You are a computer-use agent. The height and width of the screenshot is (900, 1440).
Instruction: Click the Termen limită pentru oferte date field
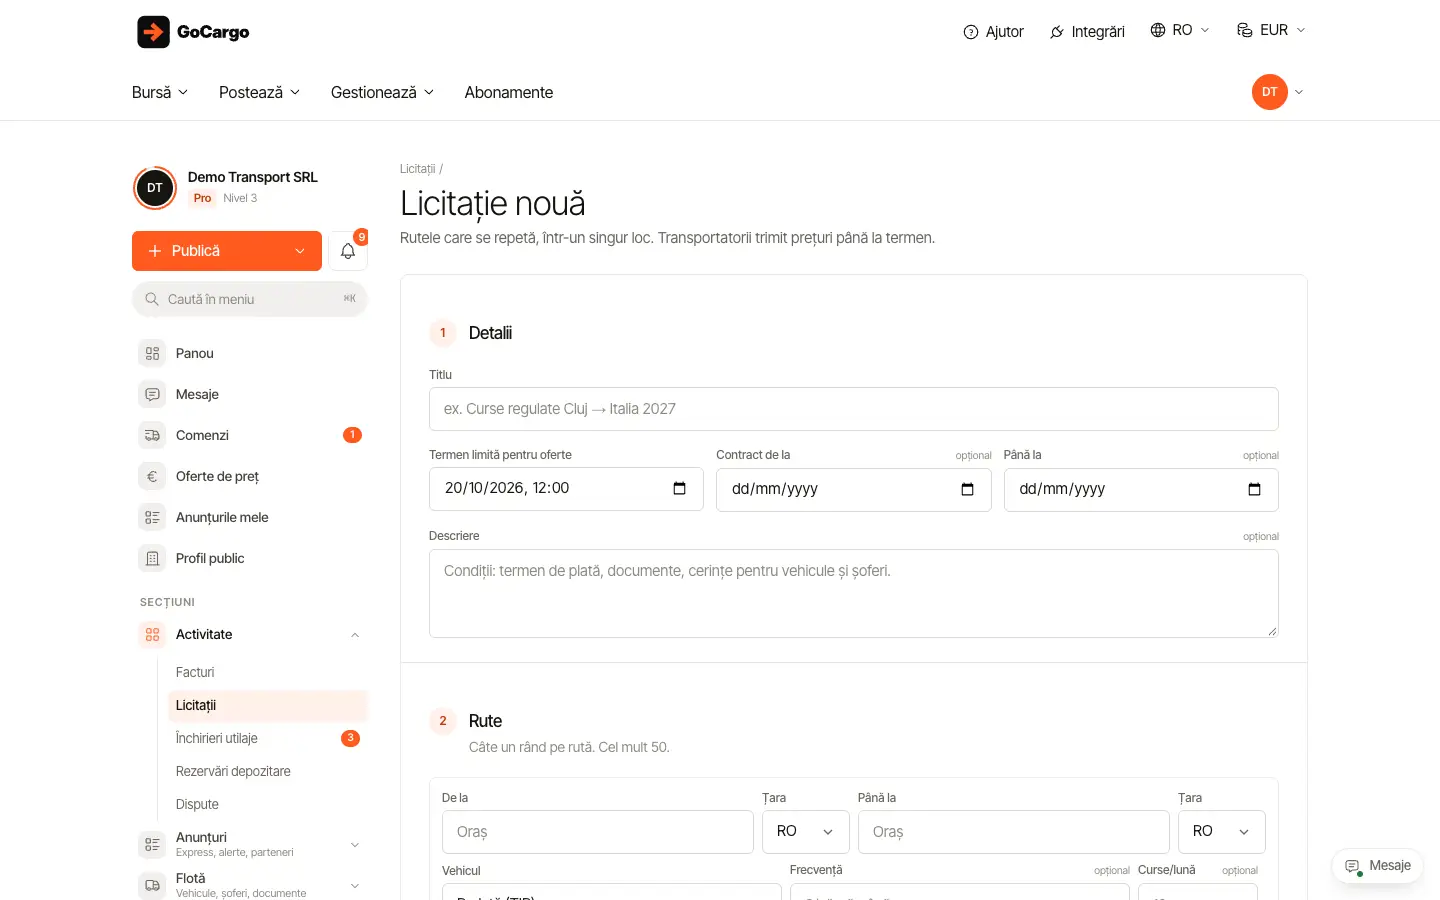[566, 489]
